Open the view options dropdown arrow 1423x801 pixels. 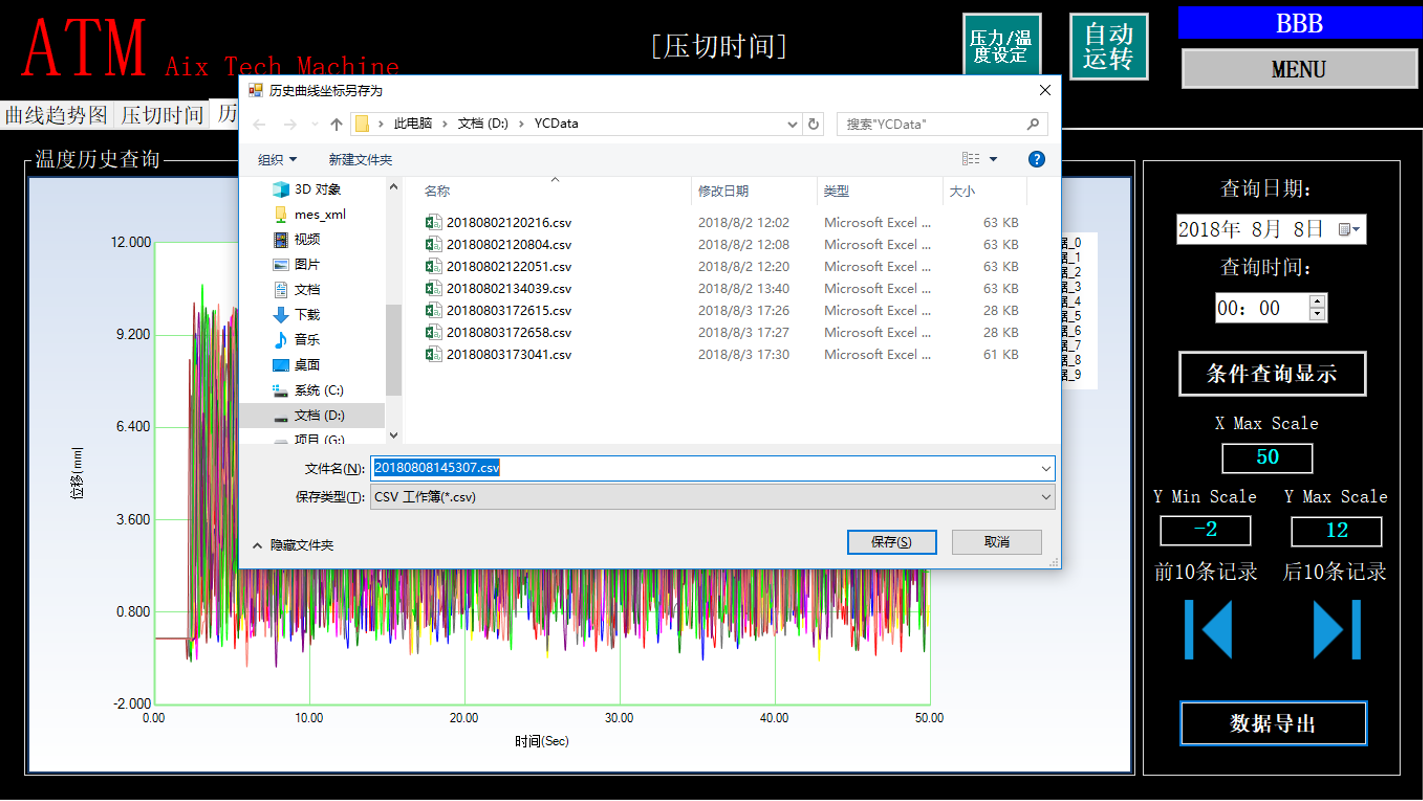[x=993, y=159]
